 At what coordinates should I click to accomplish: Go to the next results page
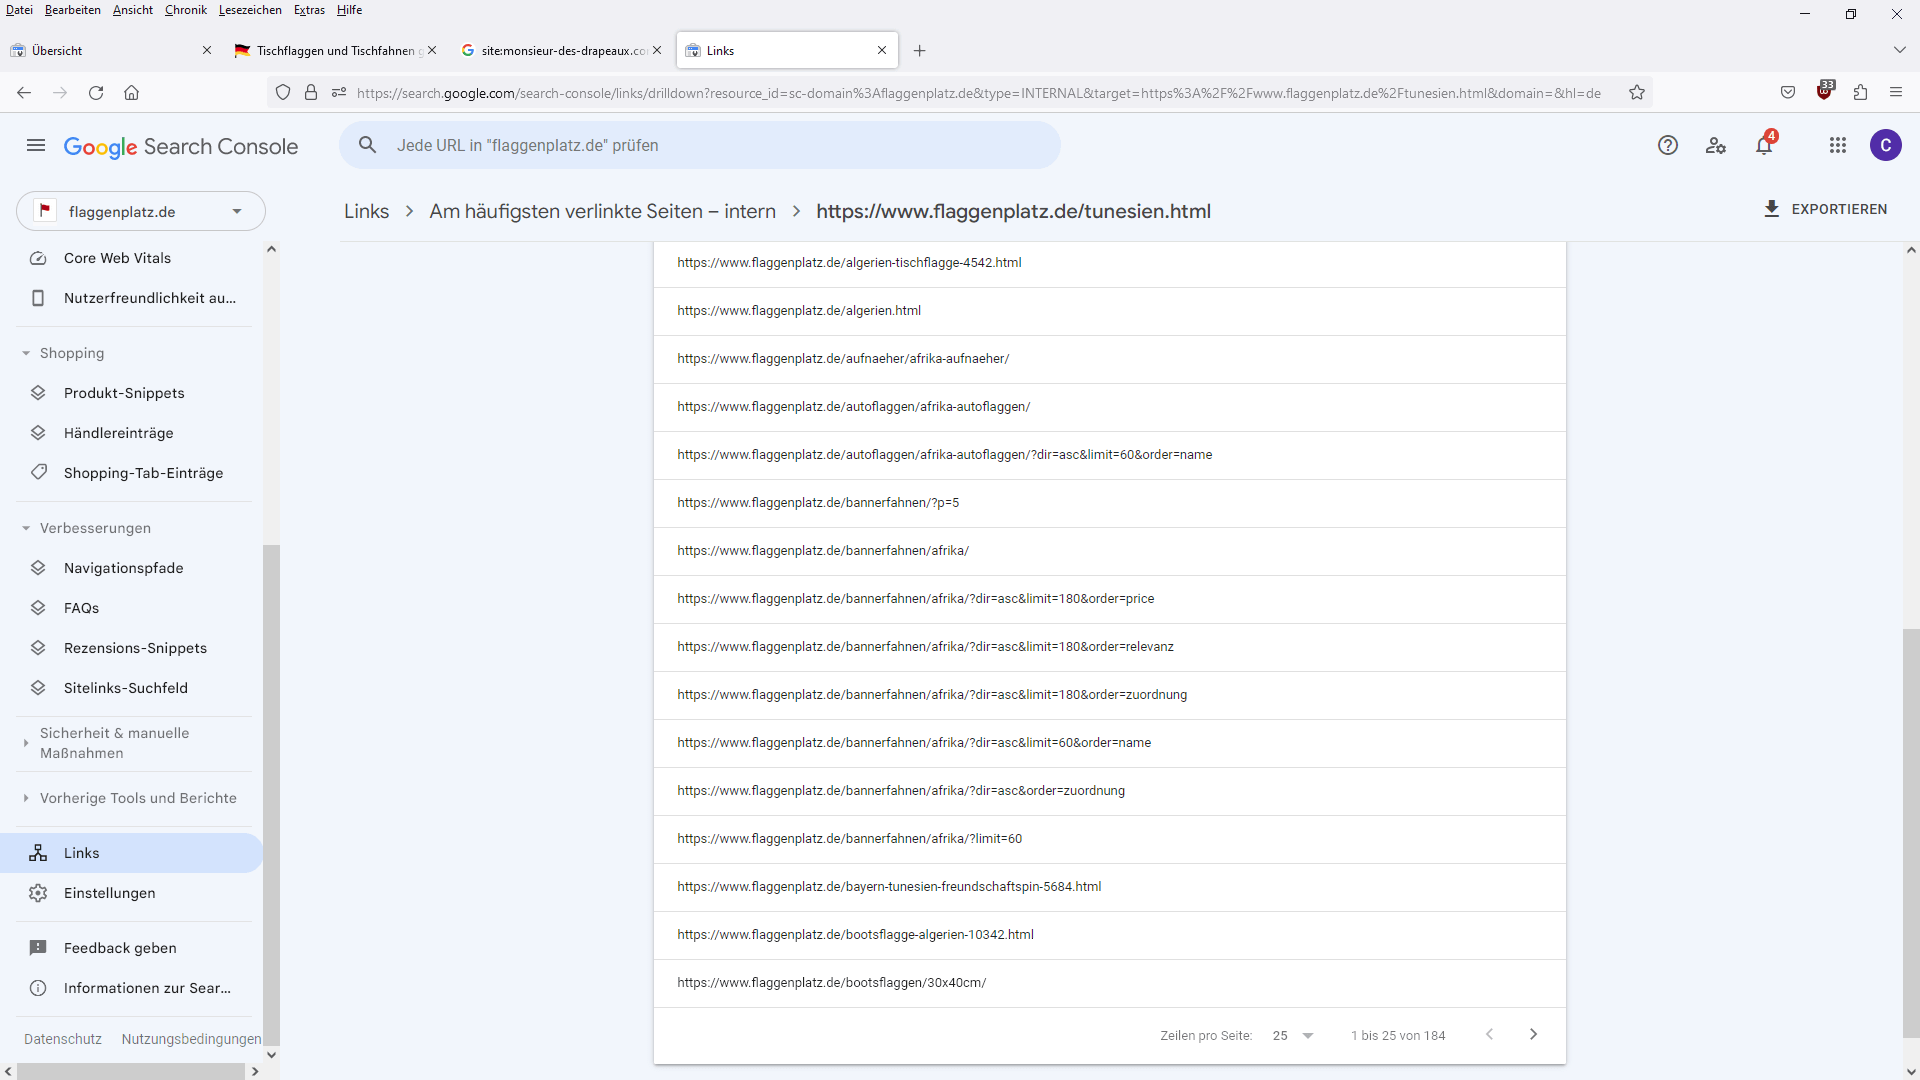(x=1533, y=1035)
